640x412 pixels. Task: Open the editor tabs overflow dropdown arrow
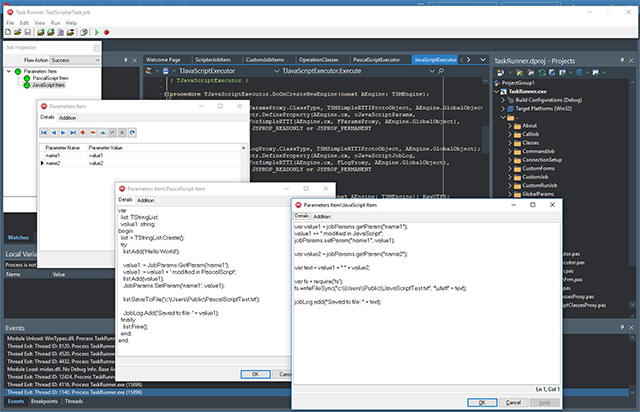coord(483,60)
